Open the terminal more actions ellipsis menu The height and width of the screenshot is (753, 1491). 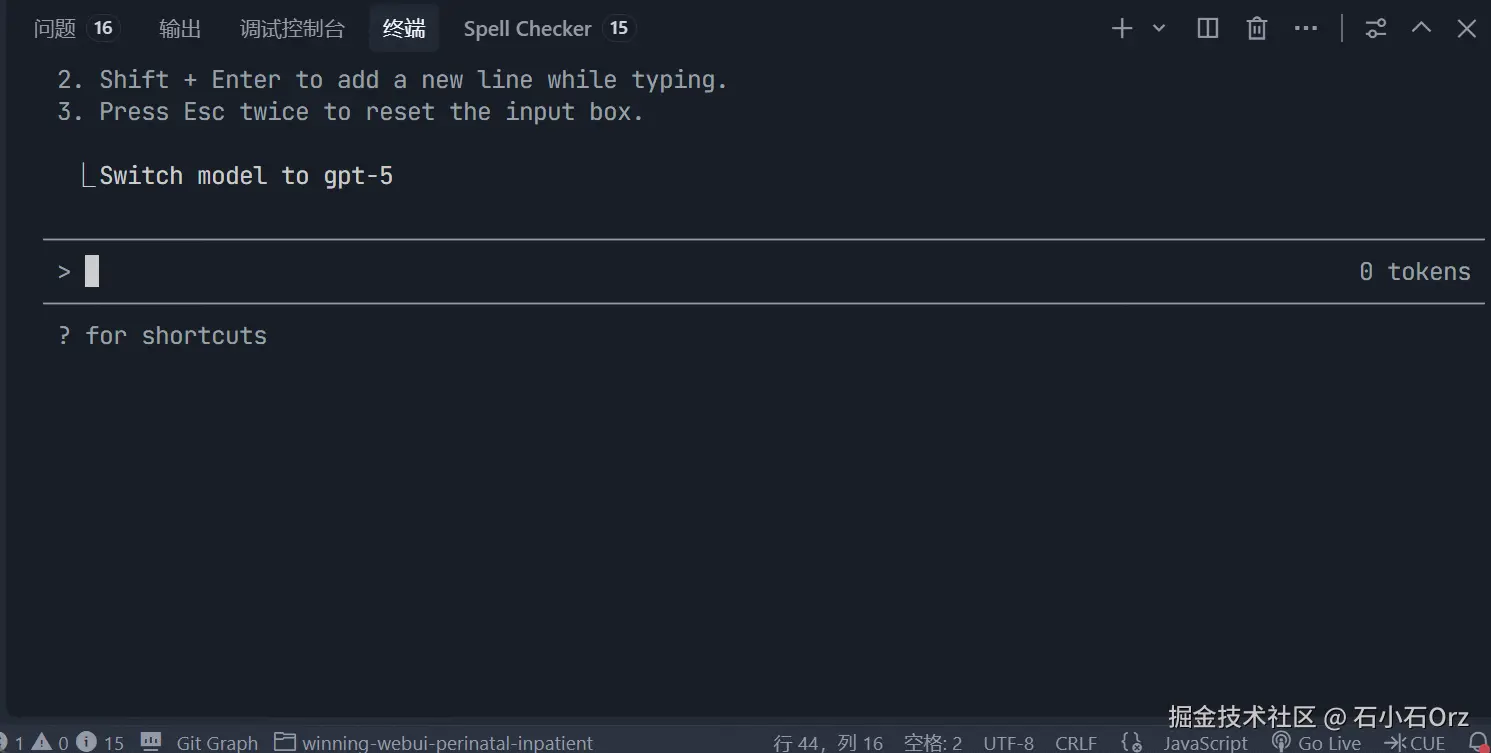tap(1306, 29)
